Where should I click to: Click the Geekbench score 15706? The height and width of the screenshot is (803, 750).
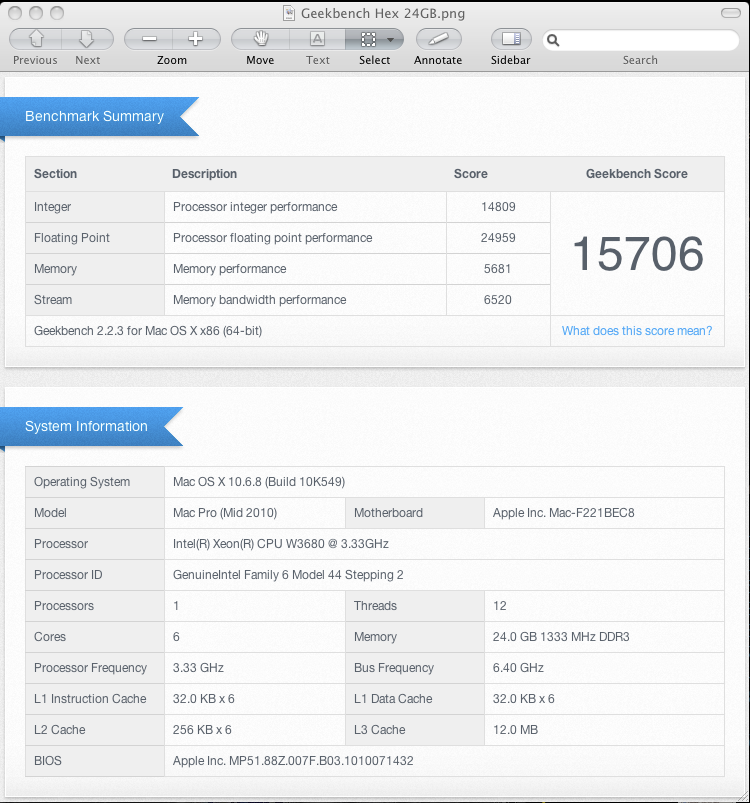pos(638,254)
